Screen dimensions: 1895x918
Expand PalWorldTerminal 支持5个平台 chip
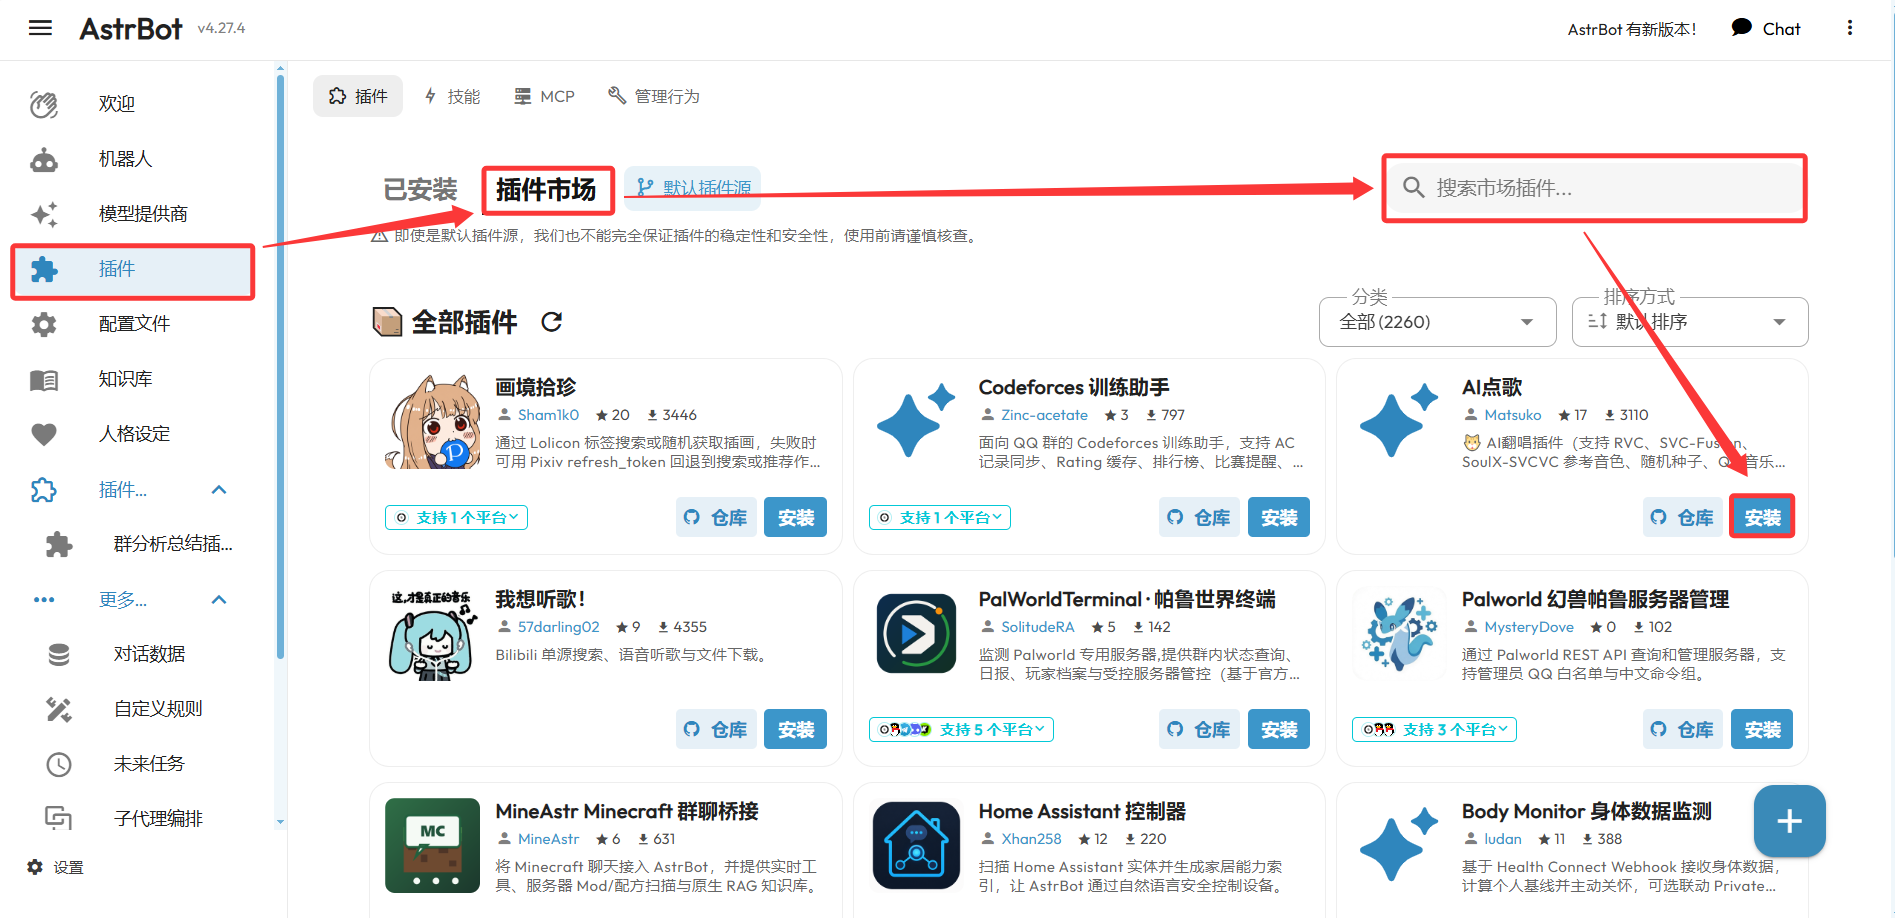(961, 729)
